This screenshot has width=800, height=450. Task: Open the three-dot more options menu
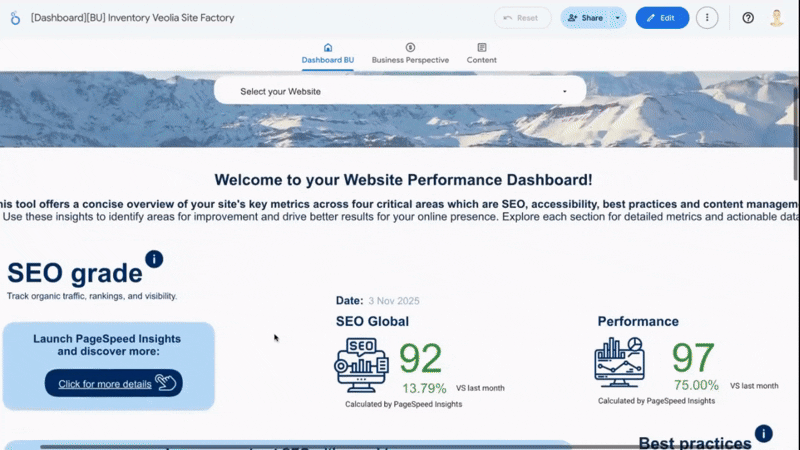click(x=707, y=18)
